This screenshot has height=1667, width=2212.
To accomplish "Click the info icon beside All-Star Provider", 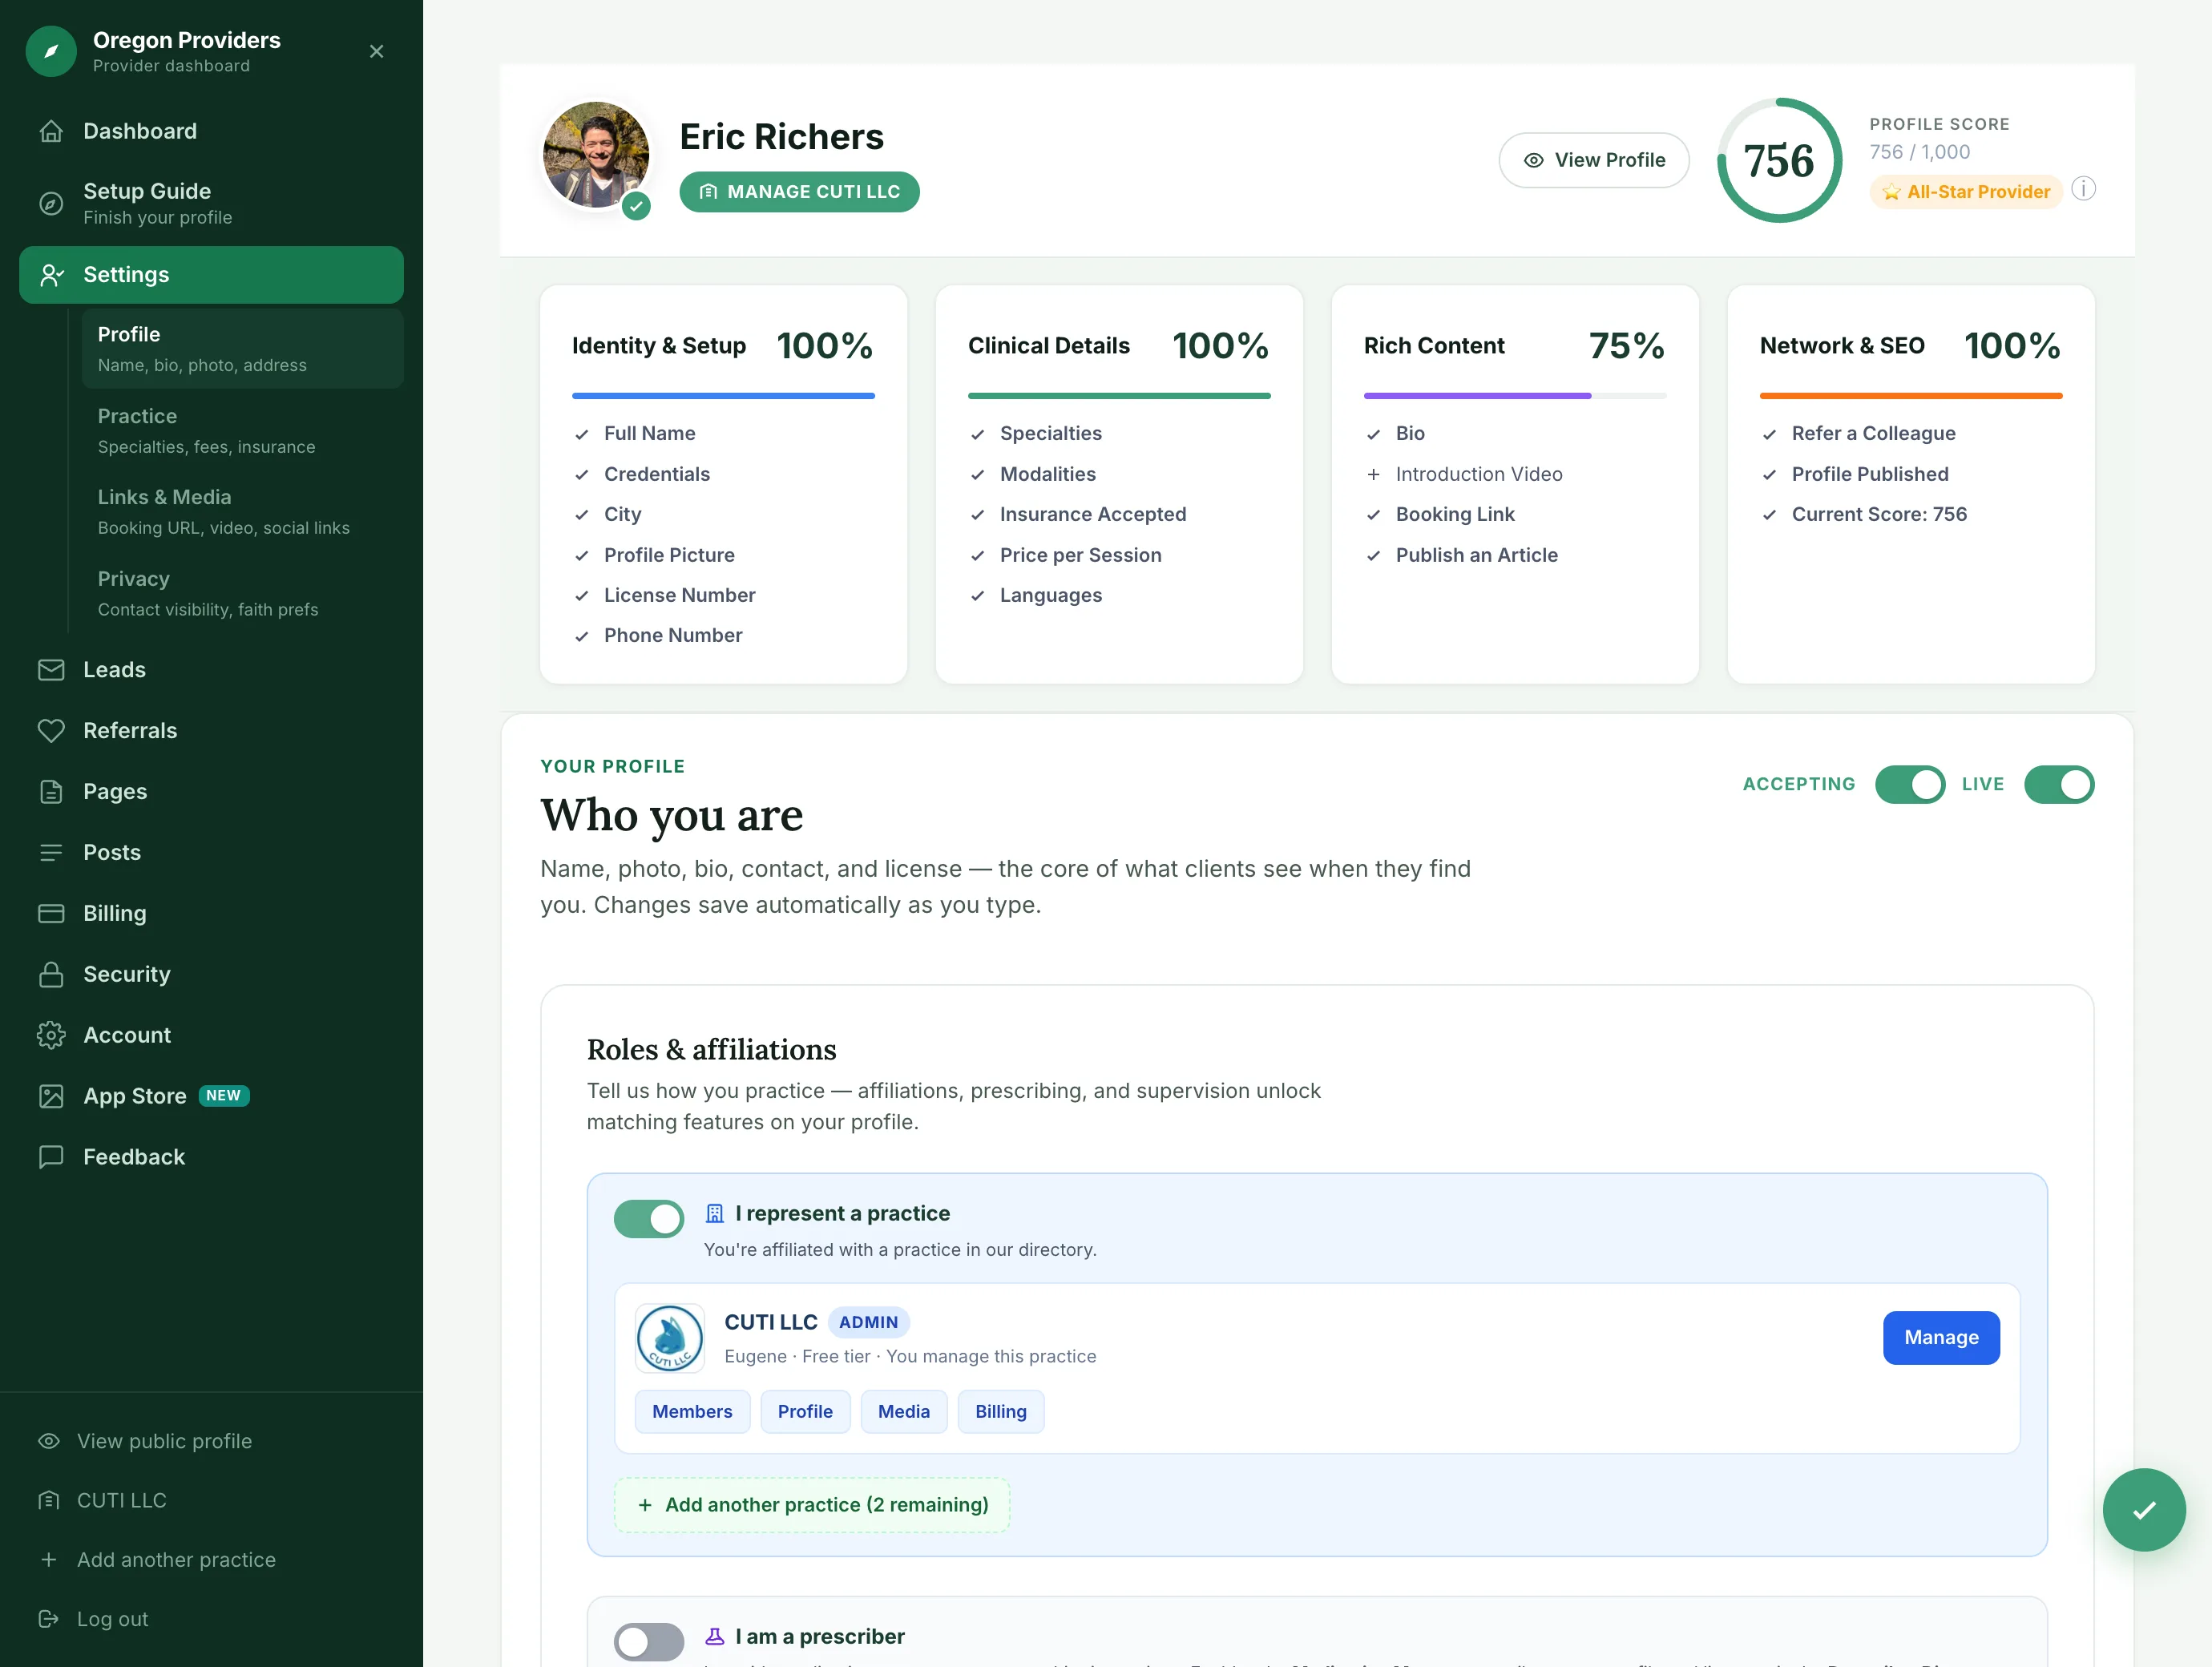I will (x=2083, y=189).
